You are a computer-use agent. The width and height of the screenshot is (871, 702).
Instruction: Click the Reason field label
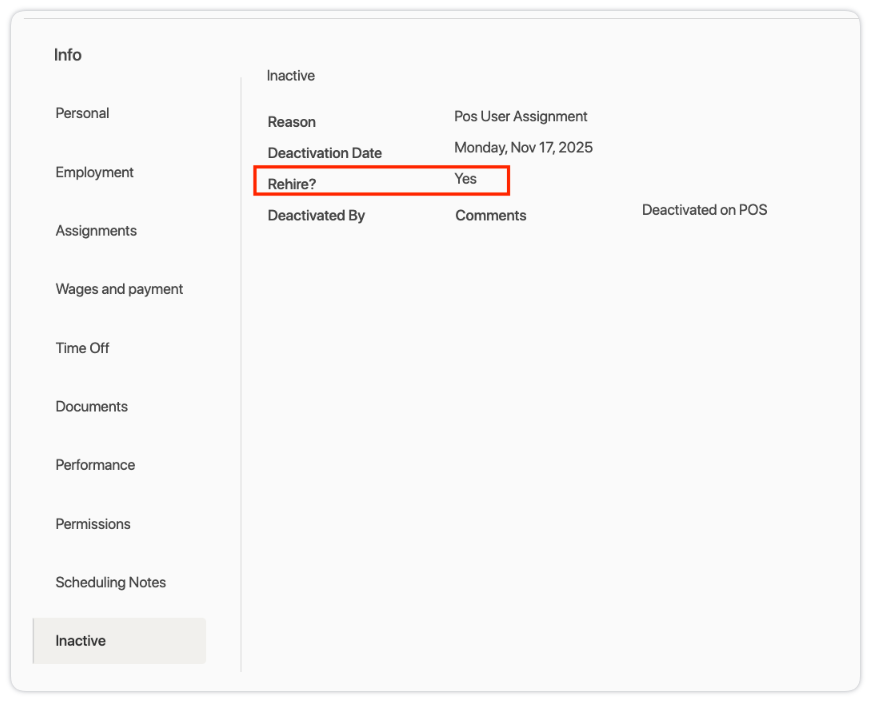[x=292, y=122]
